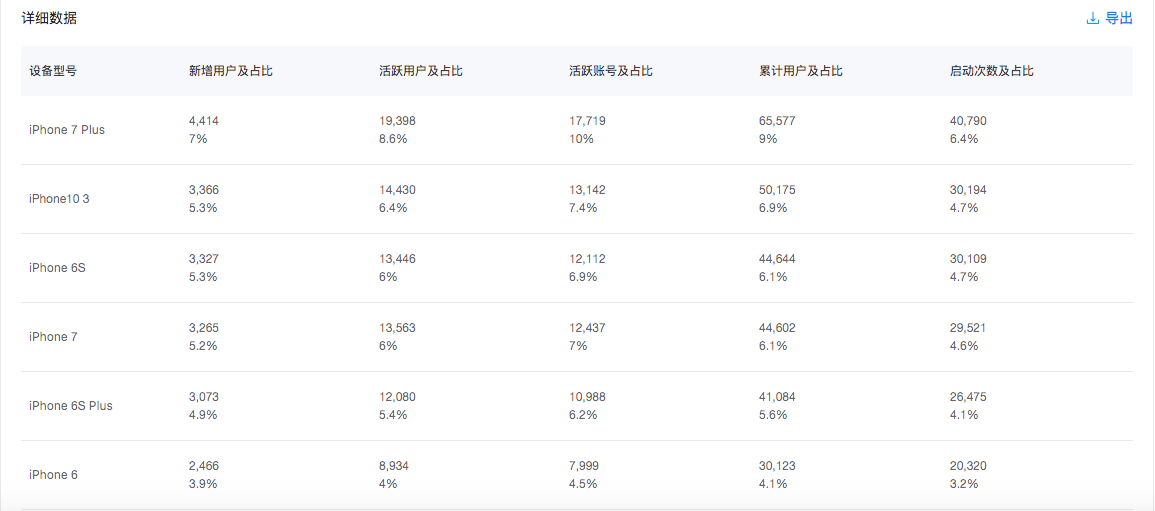Click new users value 3,265

(x=204, y=328)
